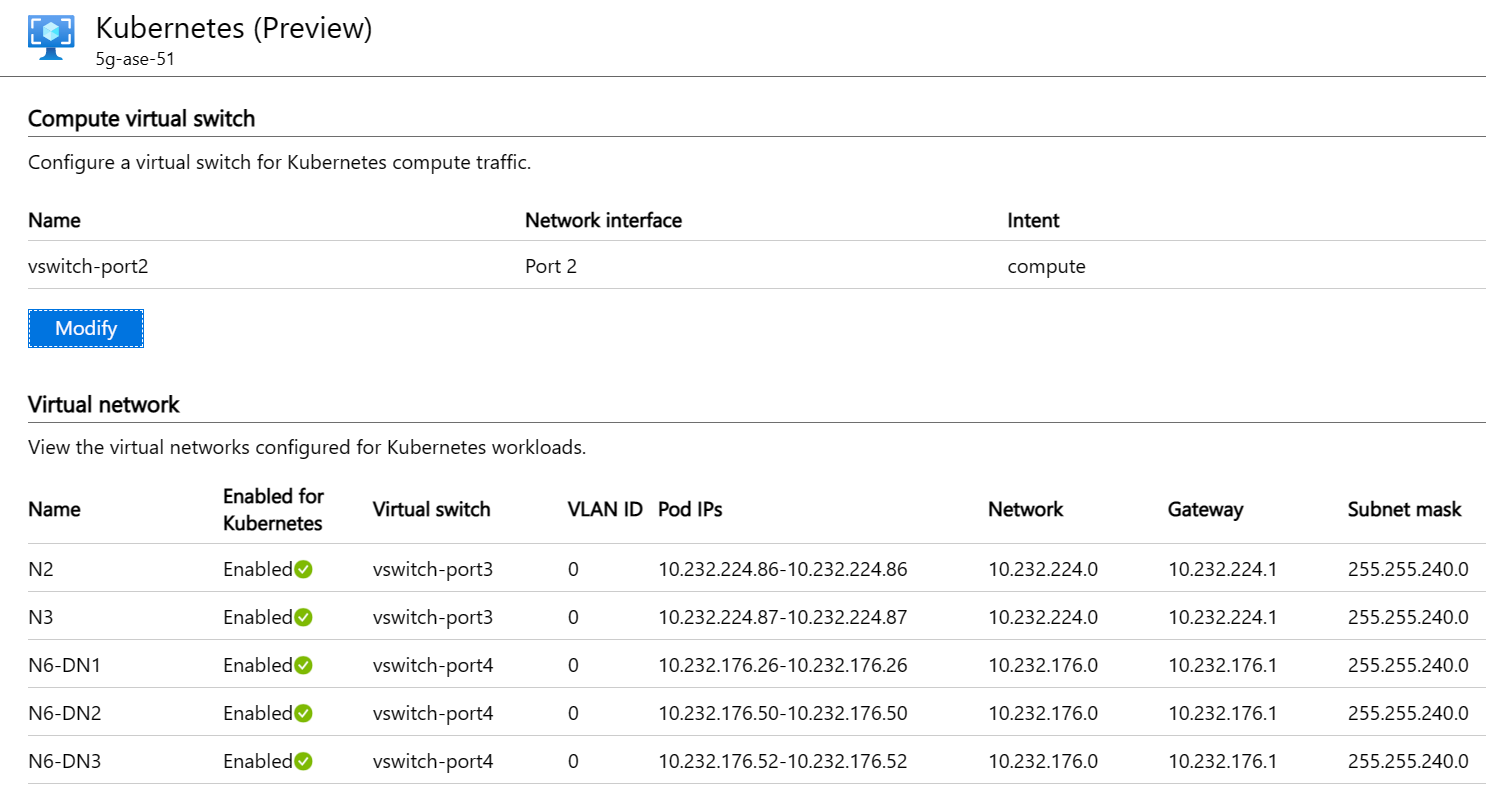Click the Compute virtual switch section heading
Image resolution: width=1486 pixels, height=811 pixels.
click(x=141, y=119)
